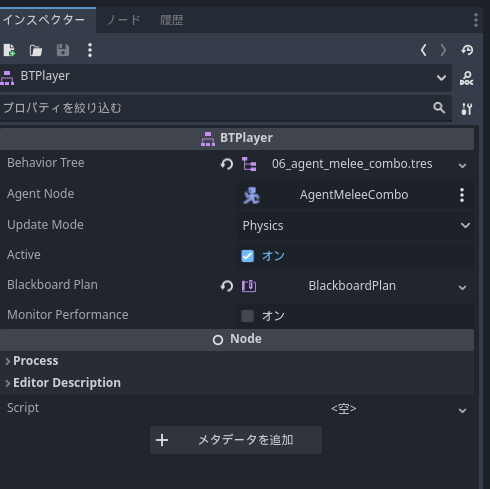Switch to the 履歴 tab

tap(171, 20)
